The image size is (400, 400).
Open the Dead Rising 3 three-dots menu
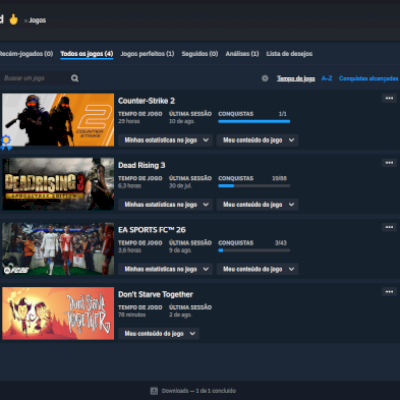tap(389, 163)
